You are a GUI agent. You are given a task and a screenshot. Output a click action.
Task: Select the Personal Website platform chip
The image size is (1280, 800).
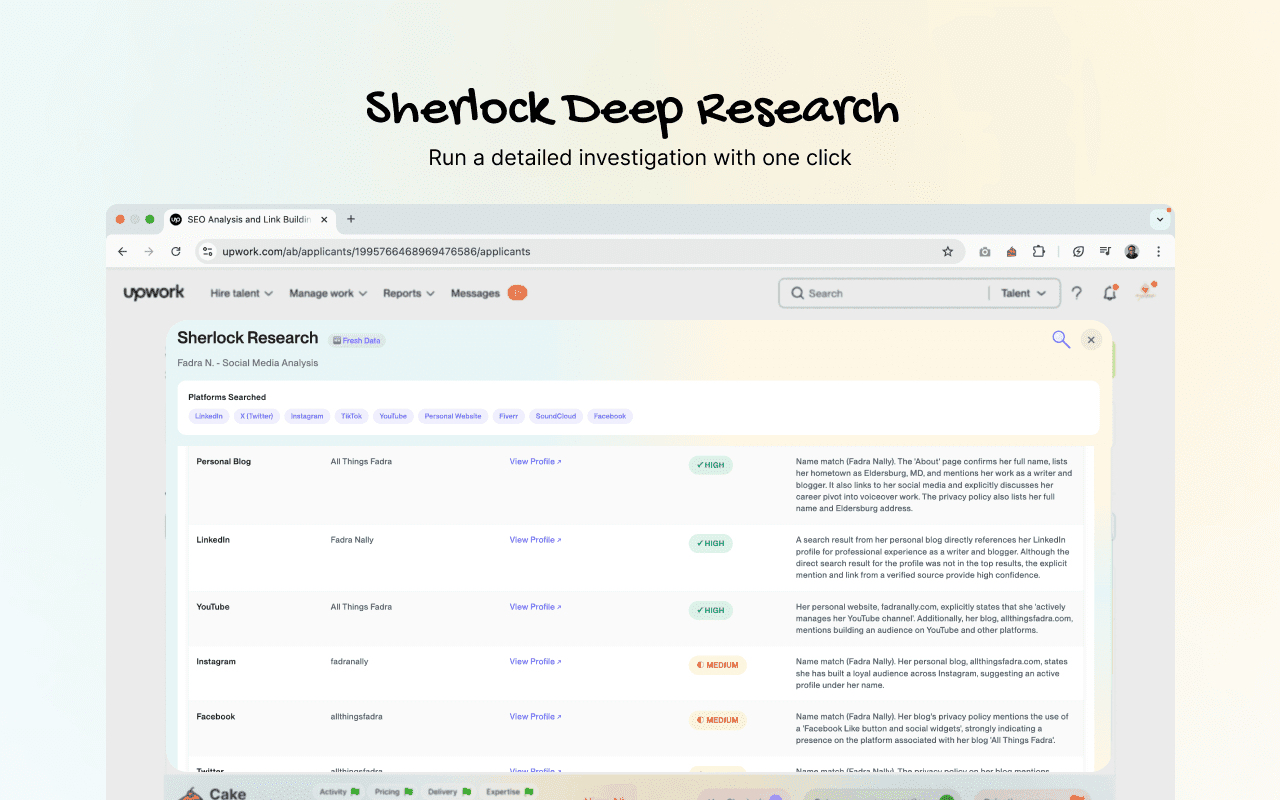pos(453,416)
